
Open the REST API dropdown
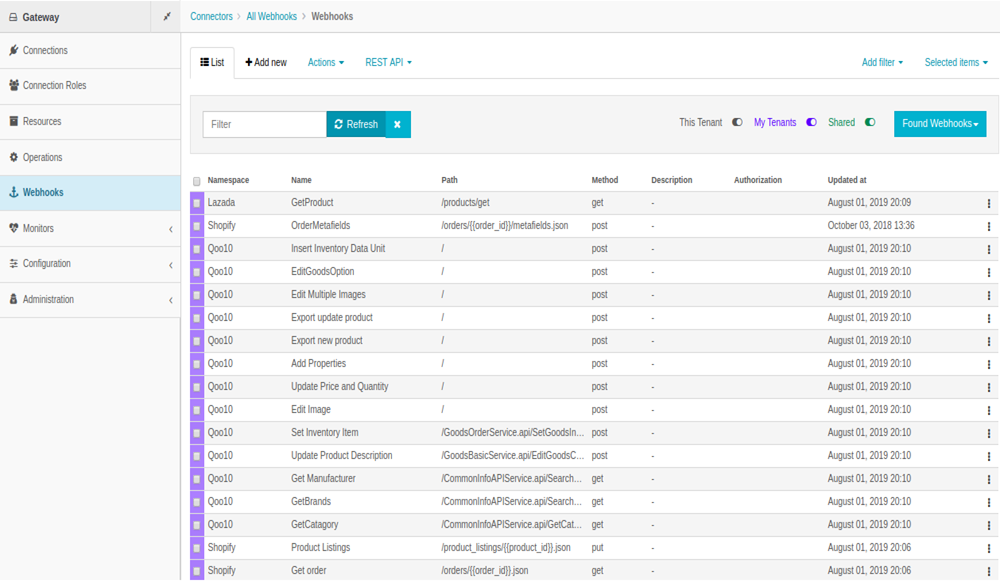coord(388,62)
